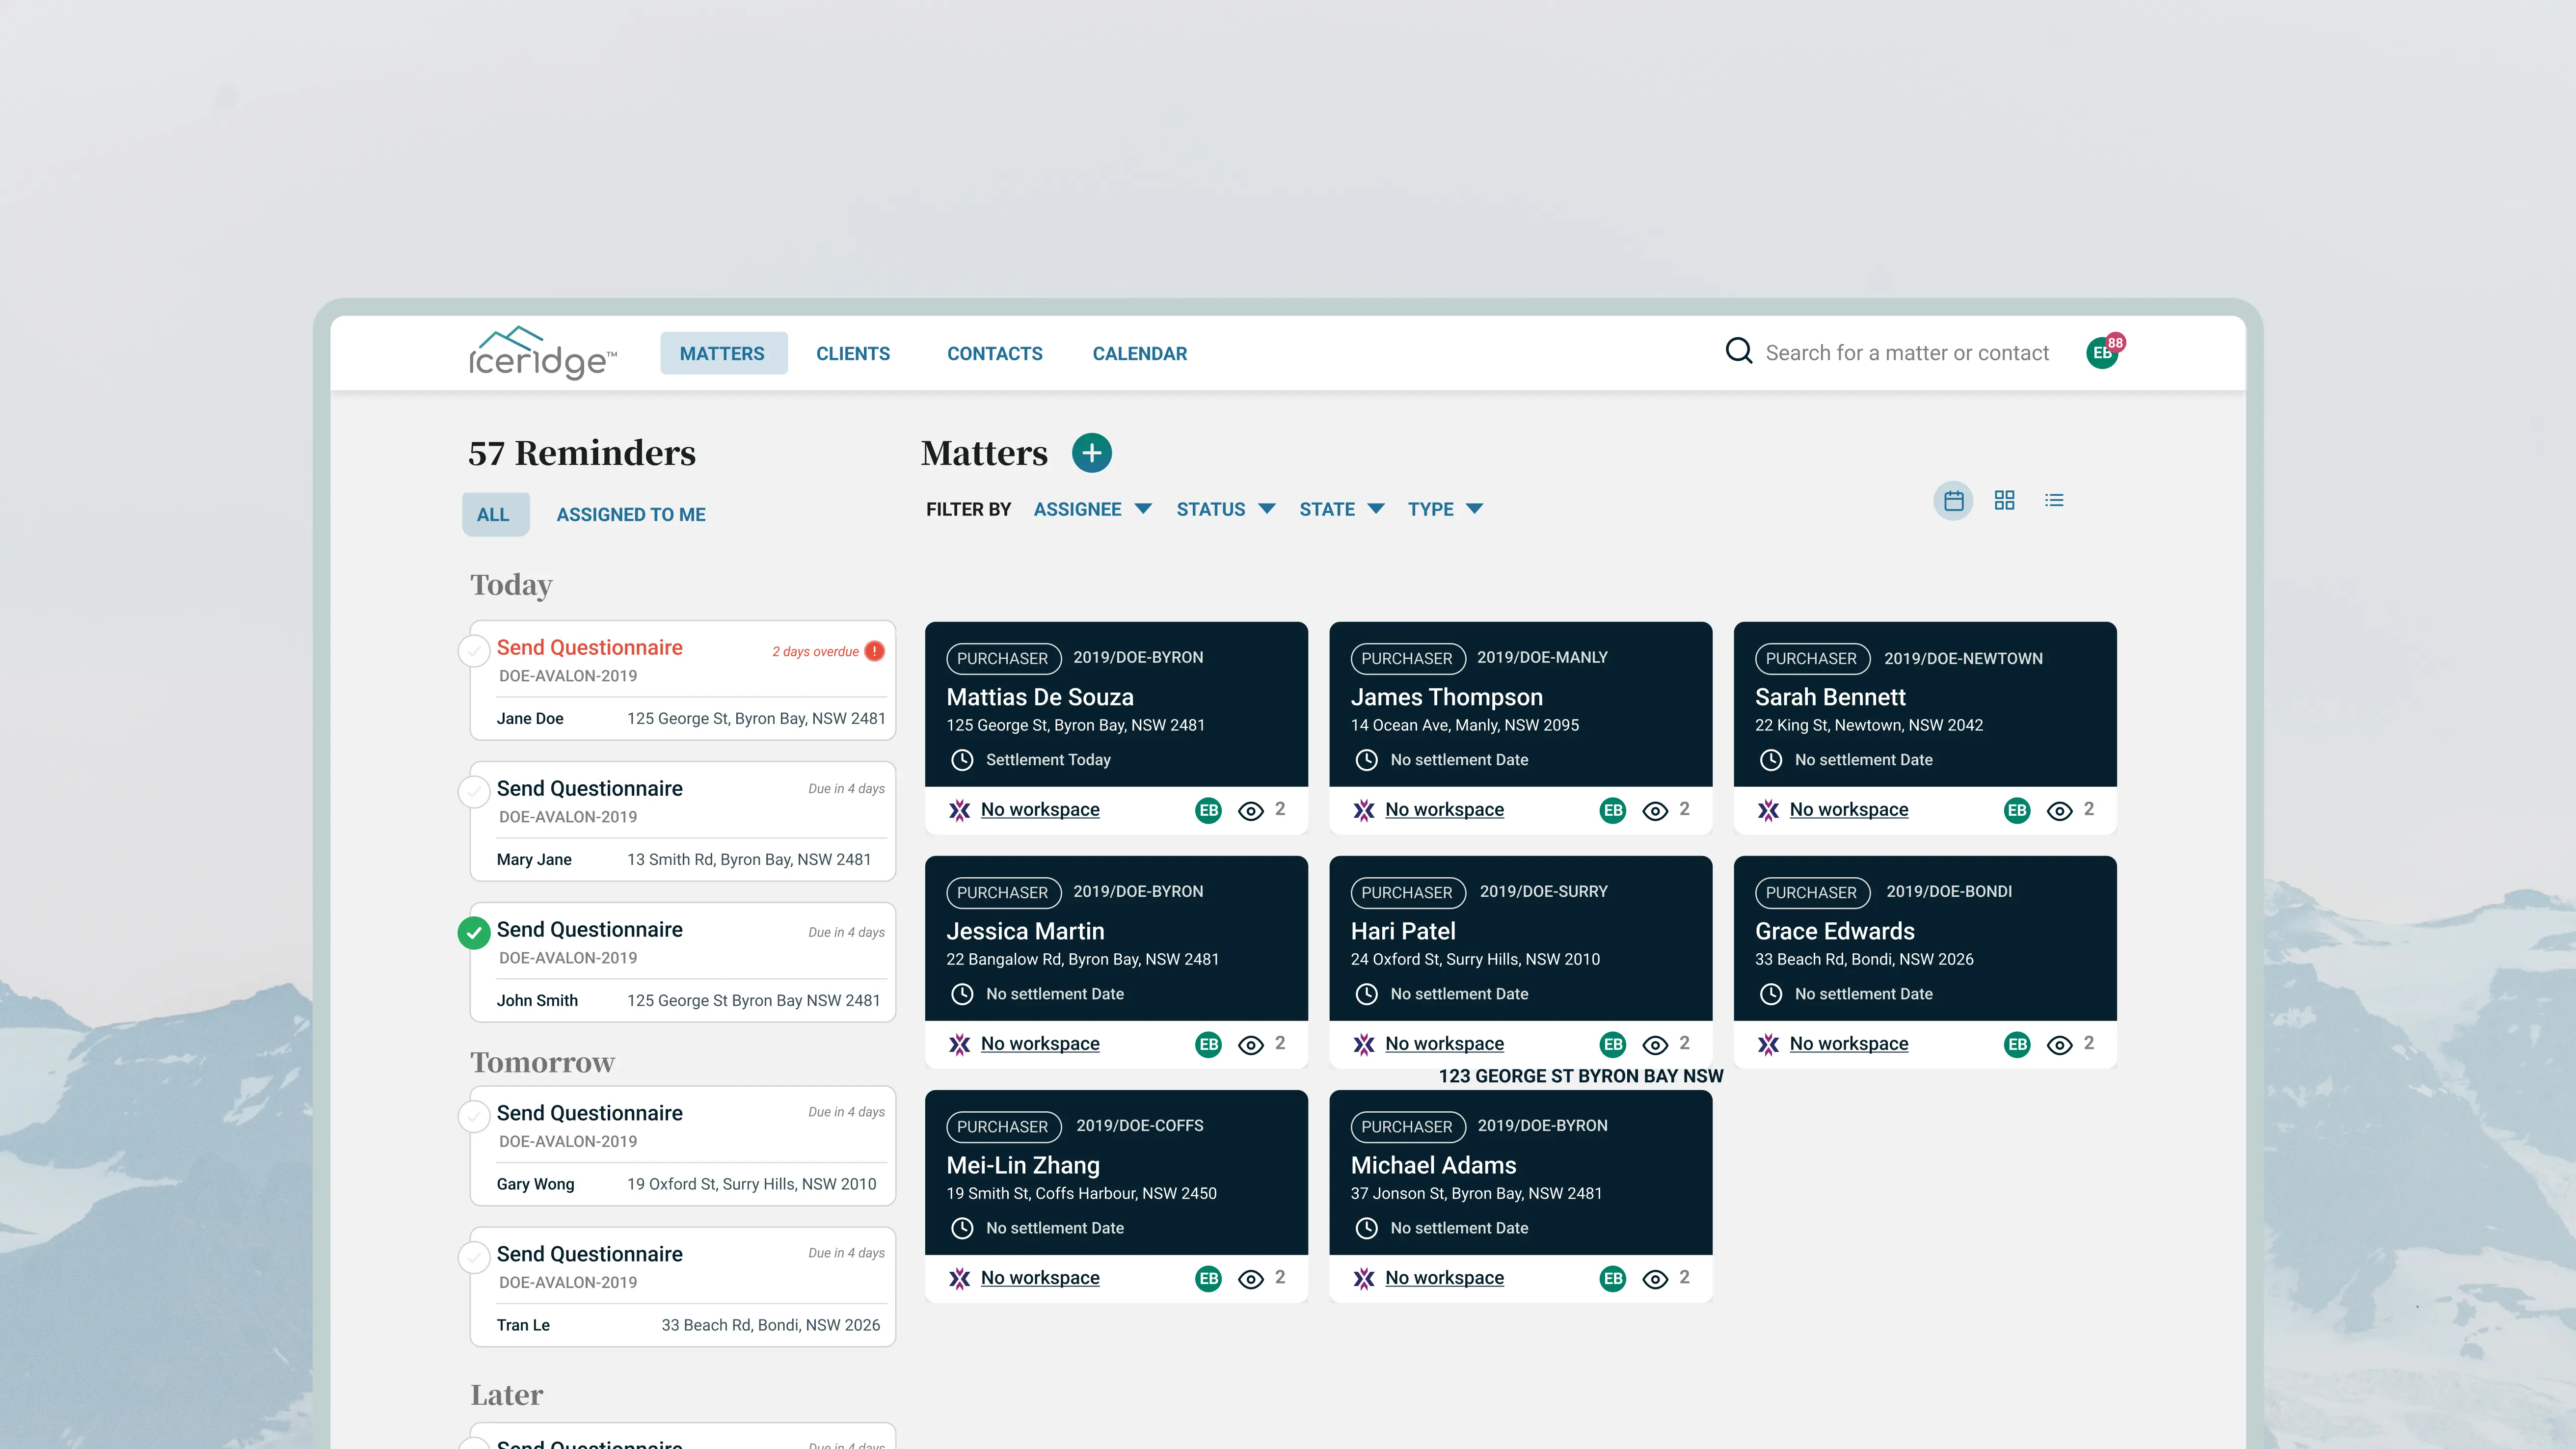Click clock icon on Mattias De Souza card
The image size is (2576, 1449).
click(x=962, y=760)
